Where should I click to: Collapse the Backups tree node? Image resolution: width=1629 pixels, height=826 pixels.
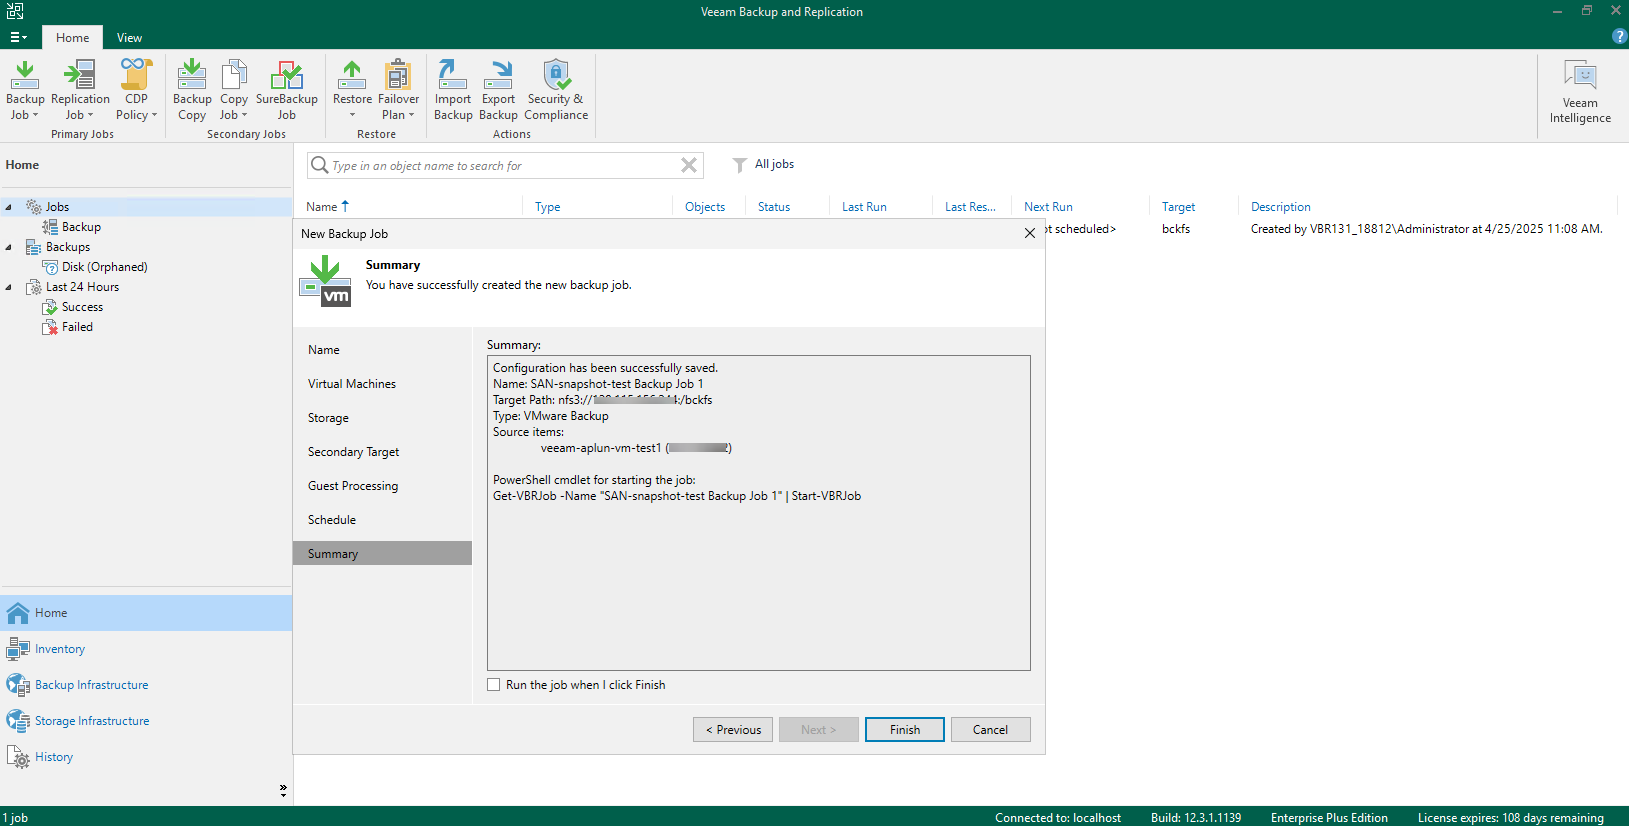(x=9, y=247)
